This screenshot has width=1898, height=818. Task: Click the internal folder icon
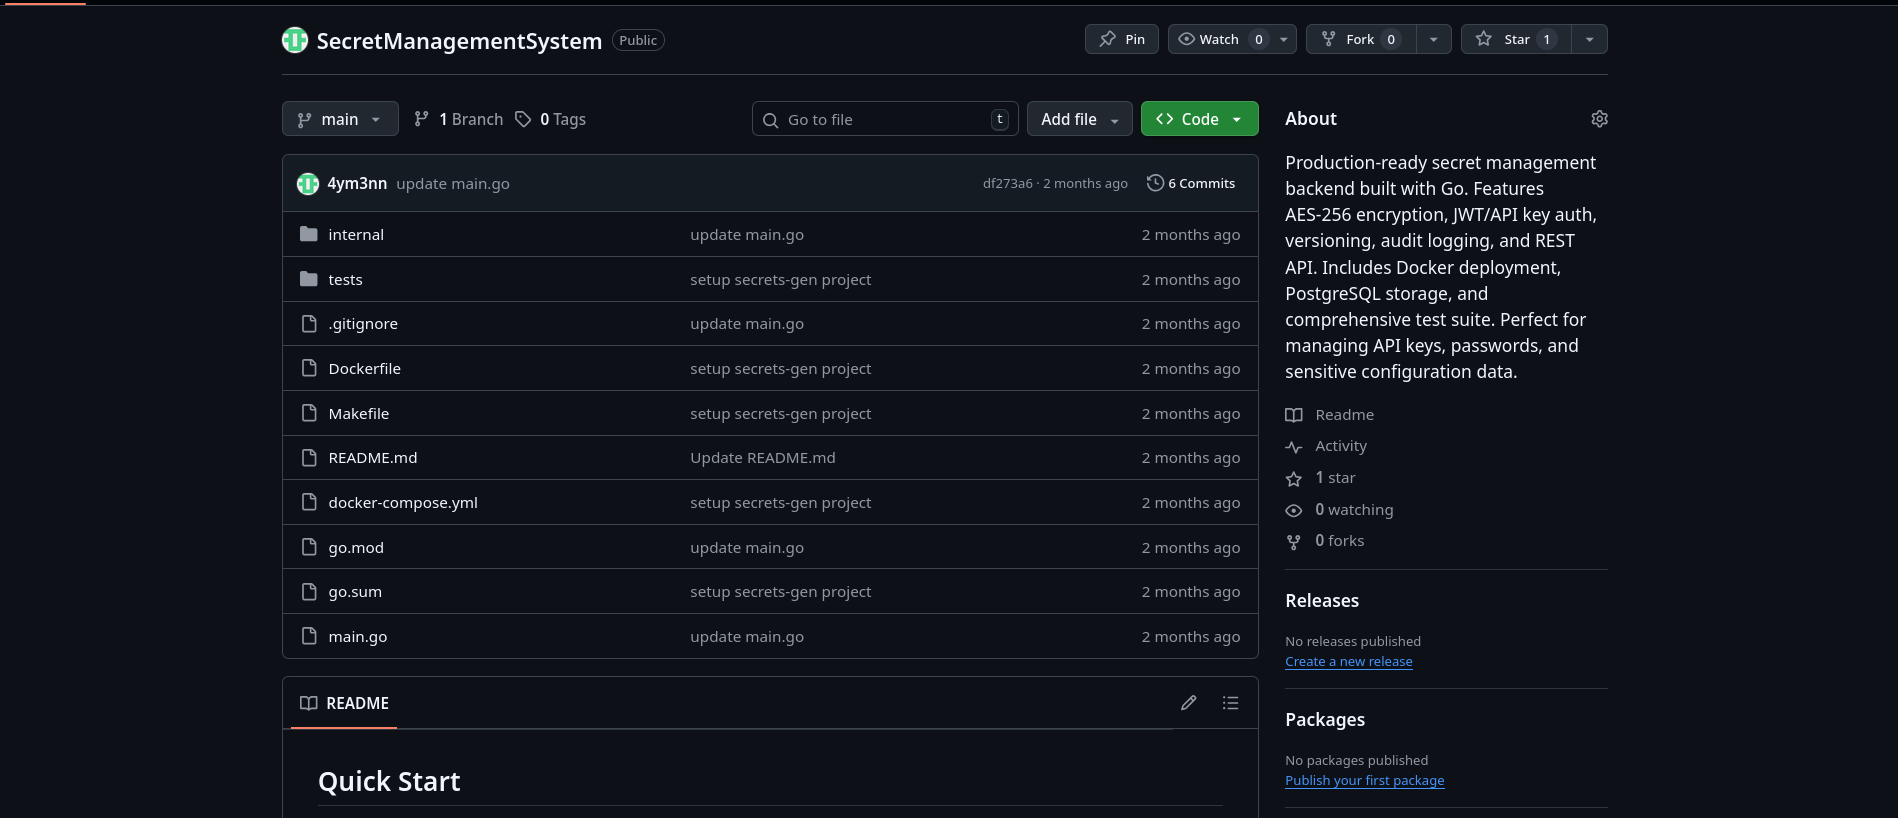click(x=309, y=234)
